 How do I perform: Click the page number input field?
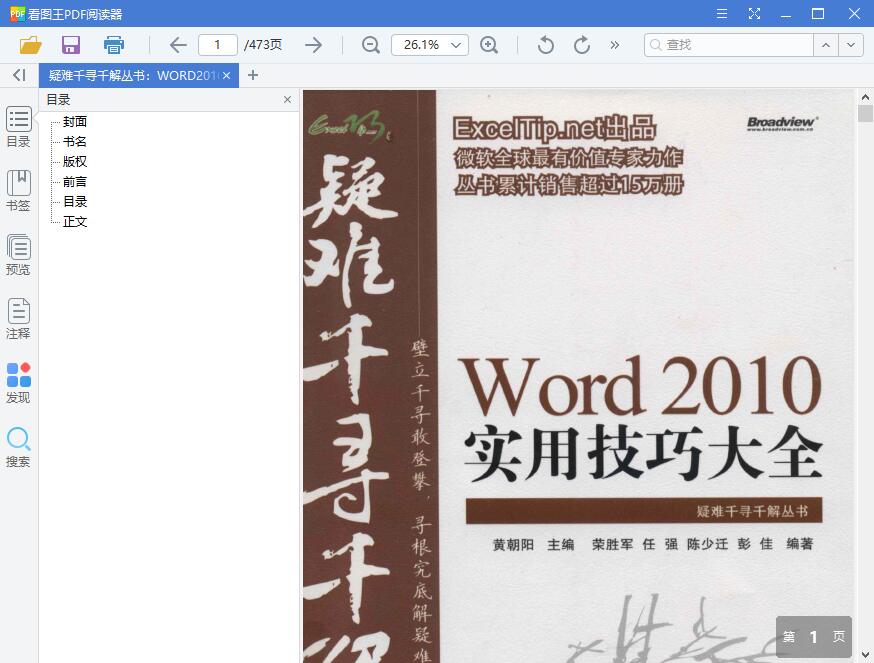[218, 45]
